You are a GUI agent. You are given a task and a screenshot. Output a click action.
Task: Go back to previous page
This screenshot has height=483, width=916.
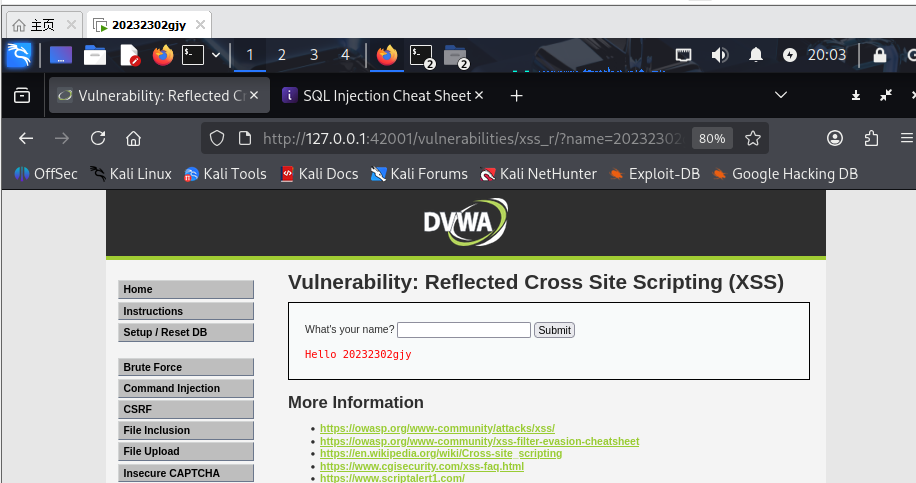[26, 138]
